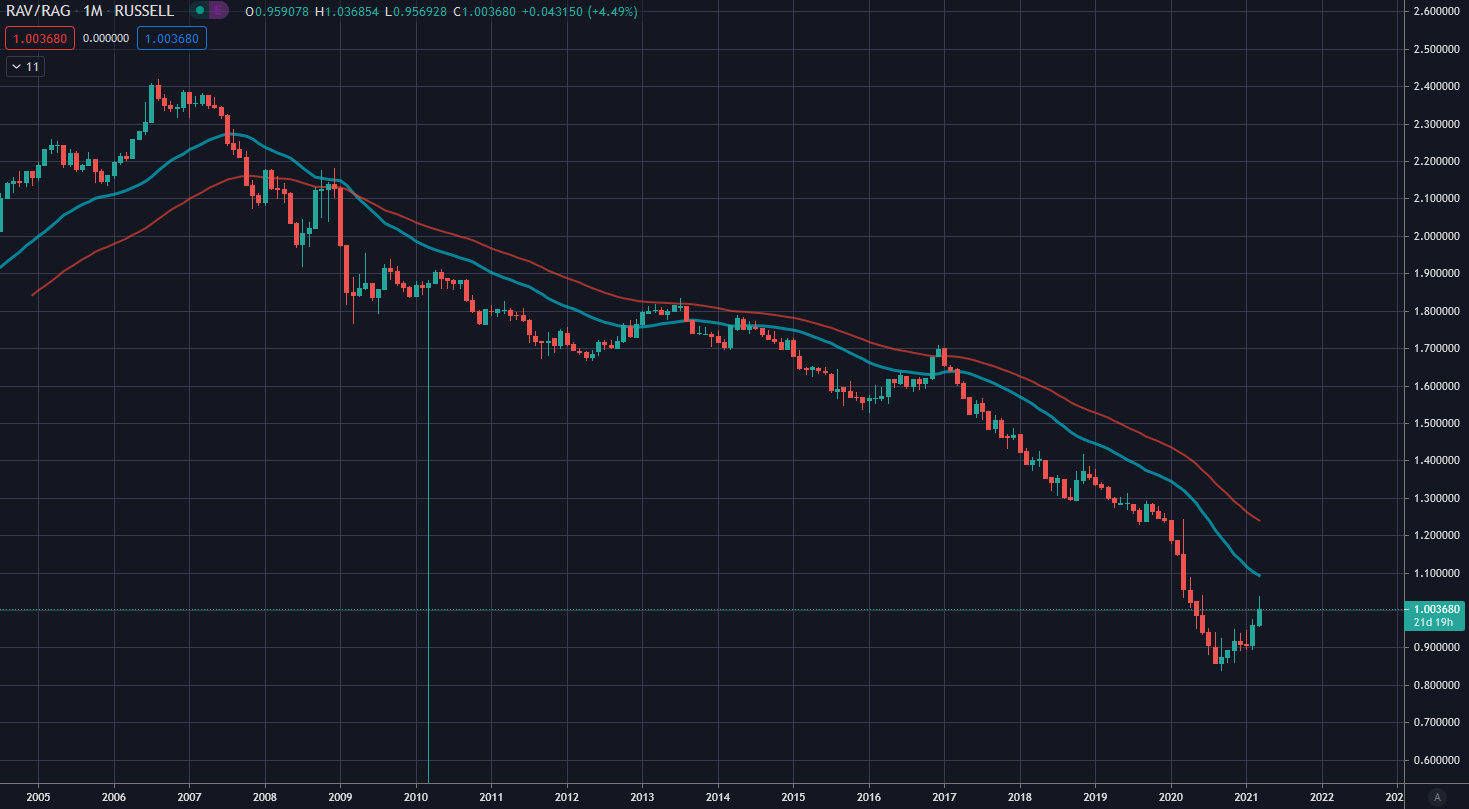Click the purple E badge icon
Viewport: 1469px width, 809px height.
pyautogui.click(x=216, y=11)
